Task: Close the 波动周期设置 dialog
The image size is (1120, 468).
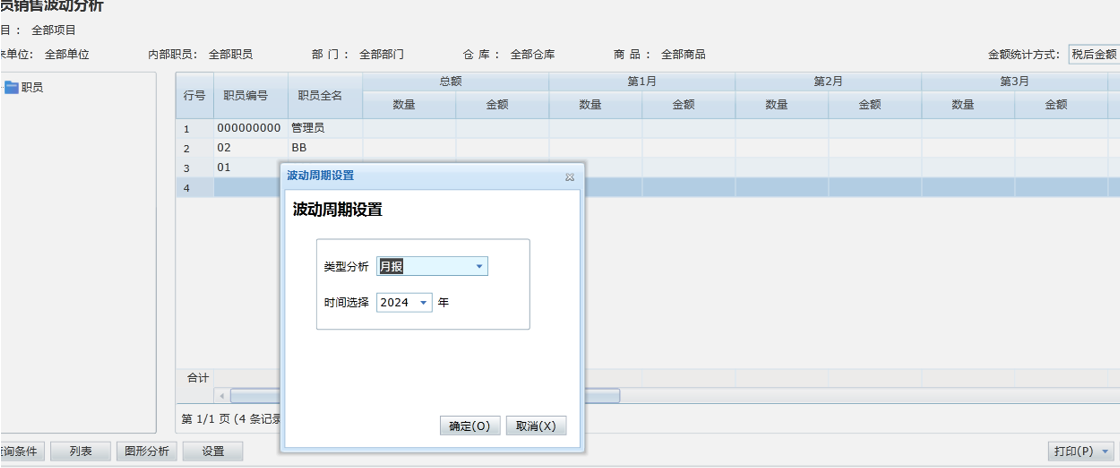Action: (570, 176)
